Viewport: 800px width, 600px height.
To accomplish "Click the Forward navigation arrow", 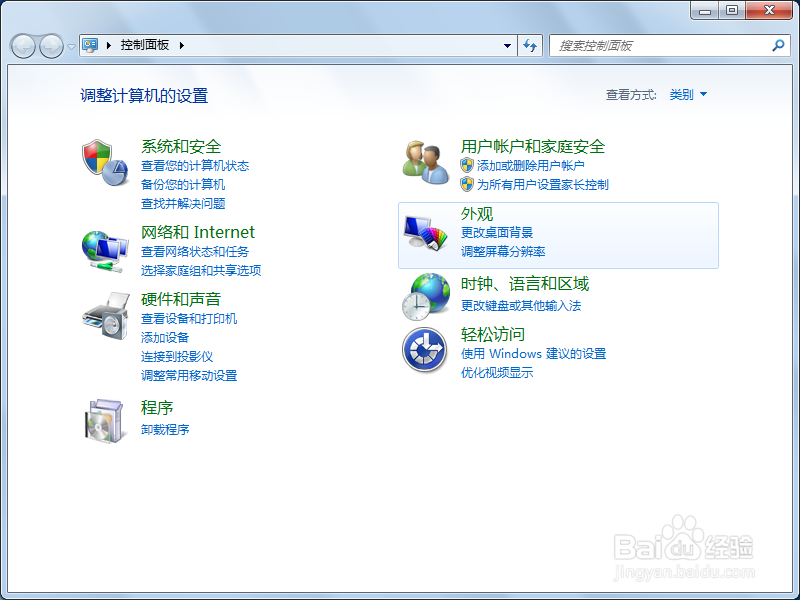I will coord(52,46).
